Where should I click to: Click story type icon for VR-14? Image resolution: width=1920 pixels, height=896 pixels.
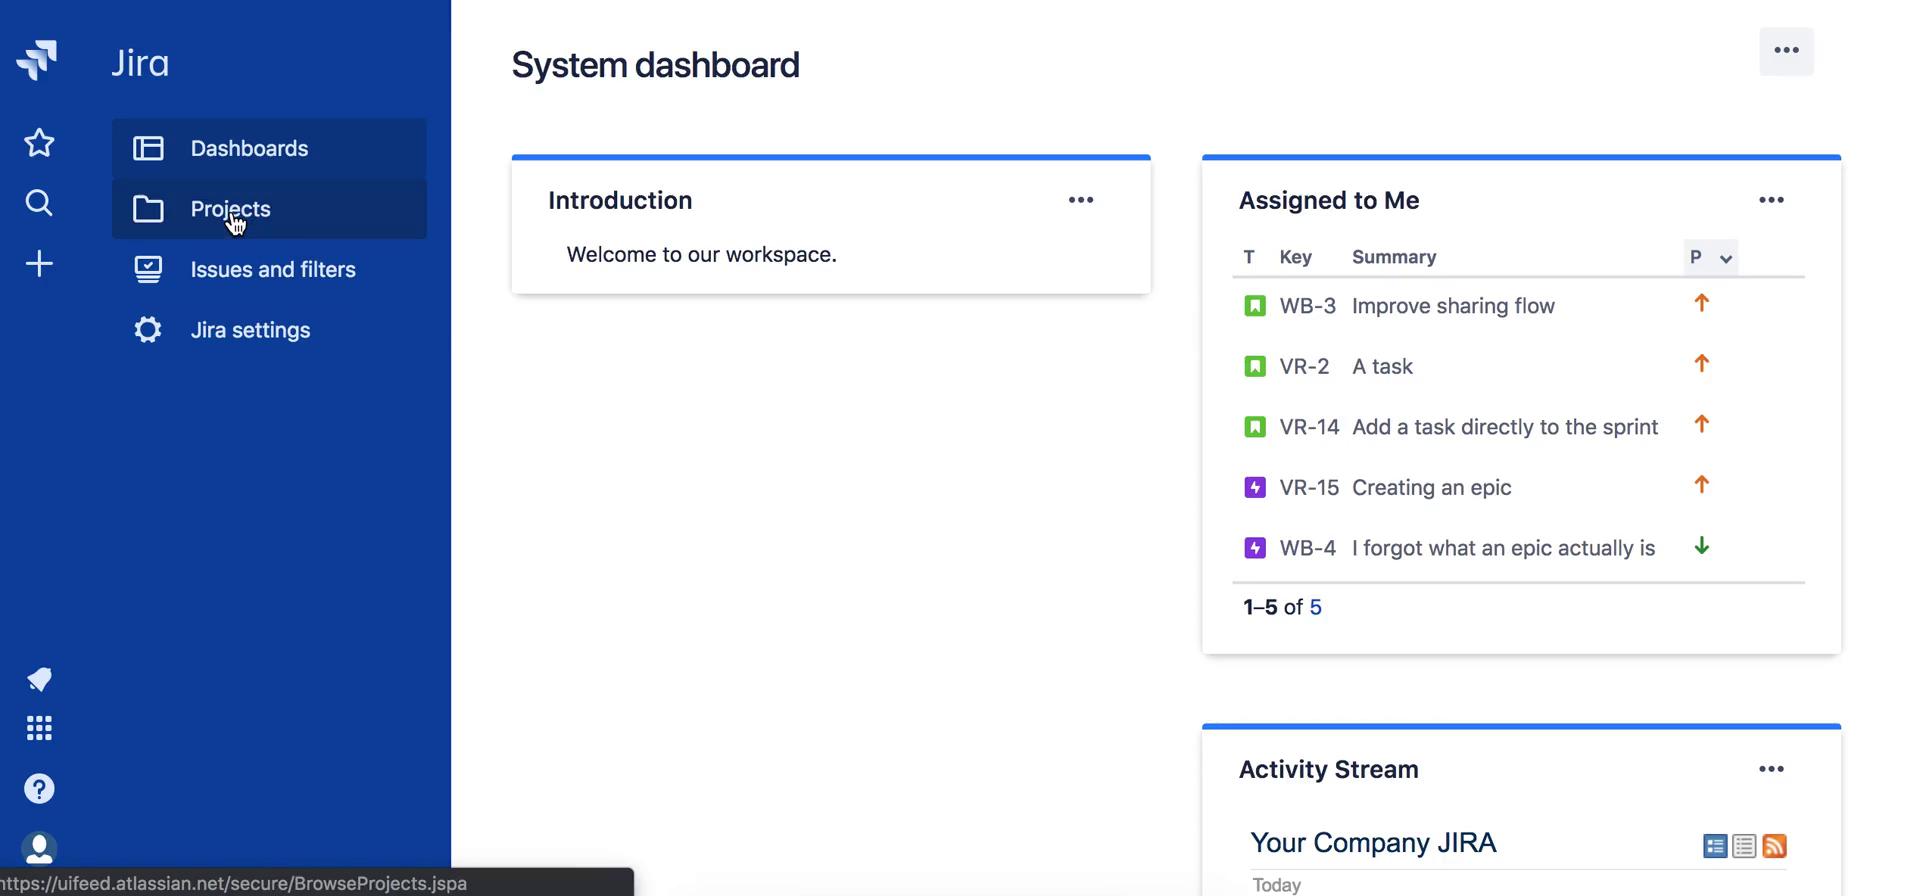[1254, 427]
